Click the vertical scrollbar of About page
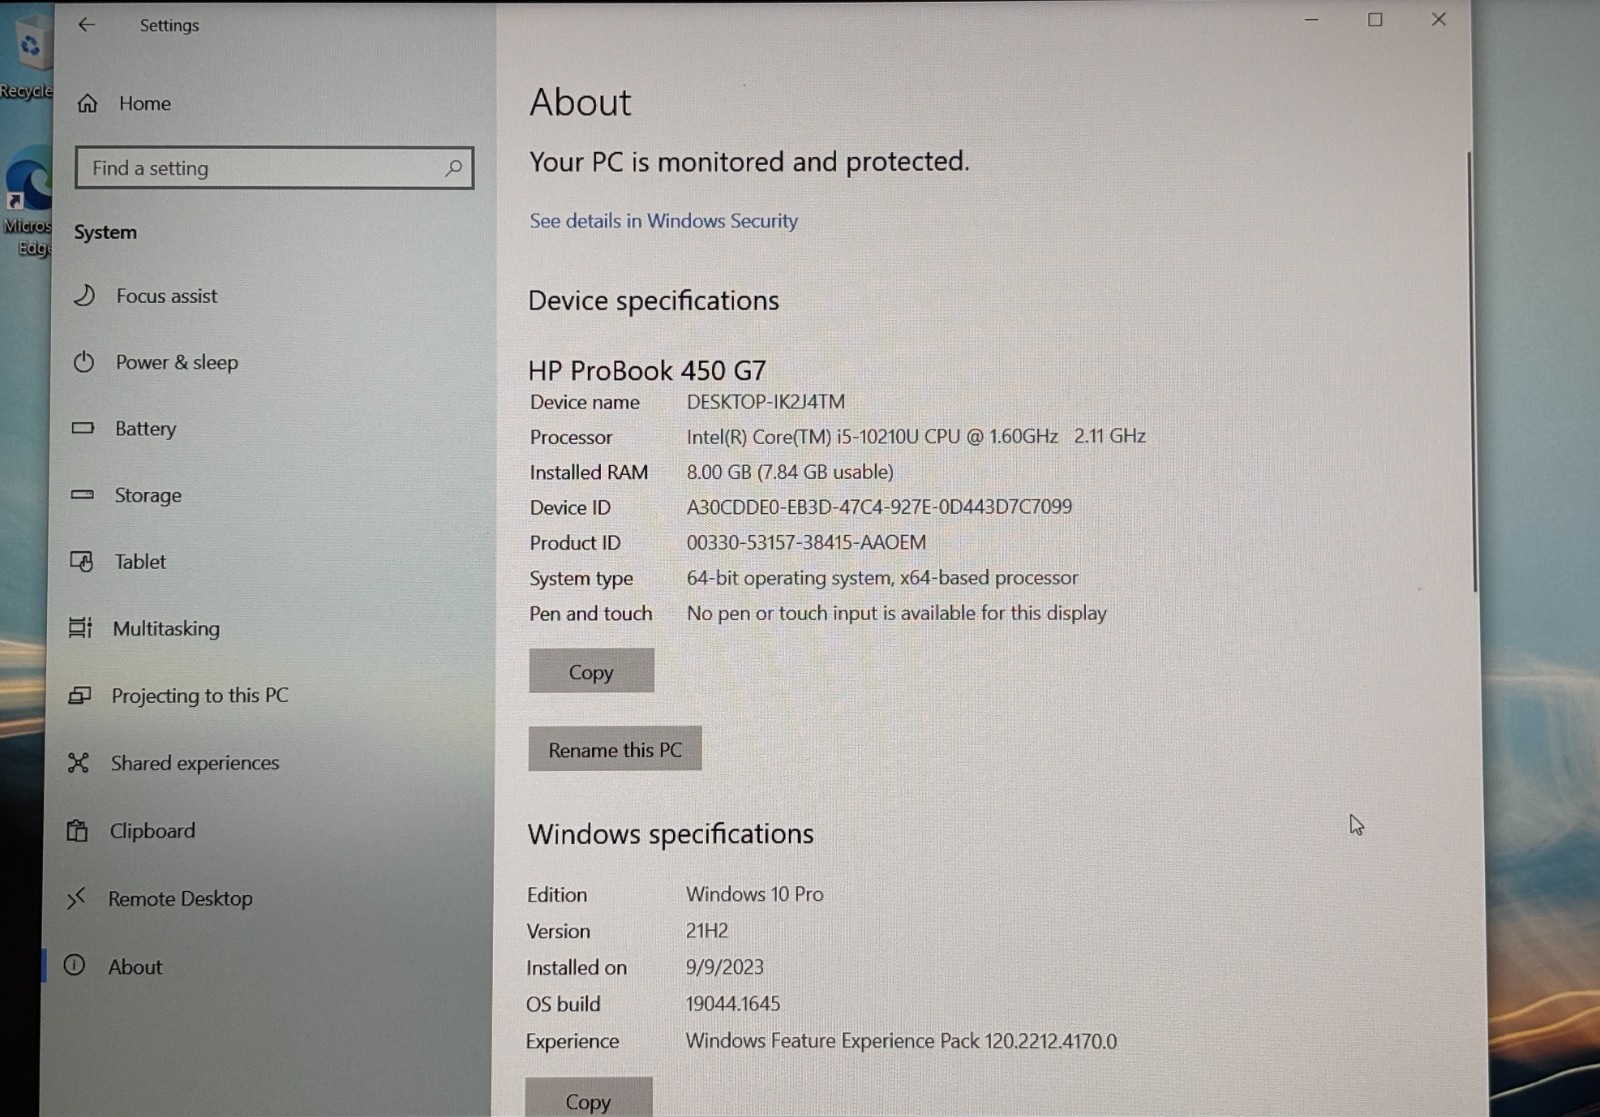Viewport: 1600px width, 1117px height. 1471,370
